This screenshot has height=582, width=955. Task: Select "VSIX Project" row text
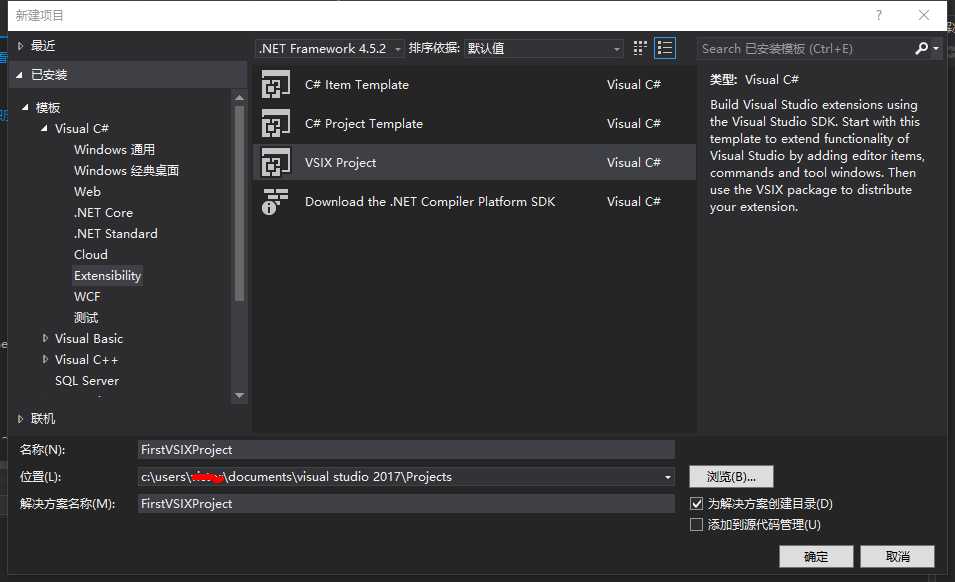click(340, 163)
